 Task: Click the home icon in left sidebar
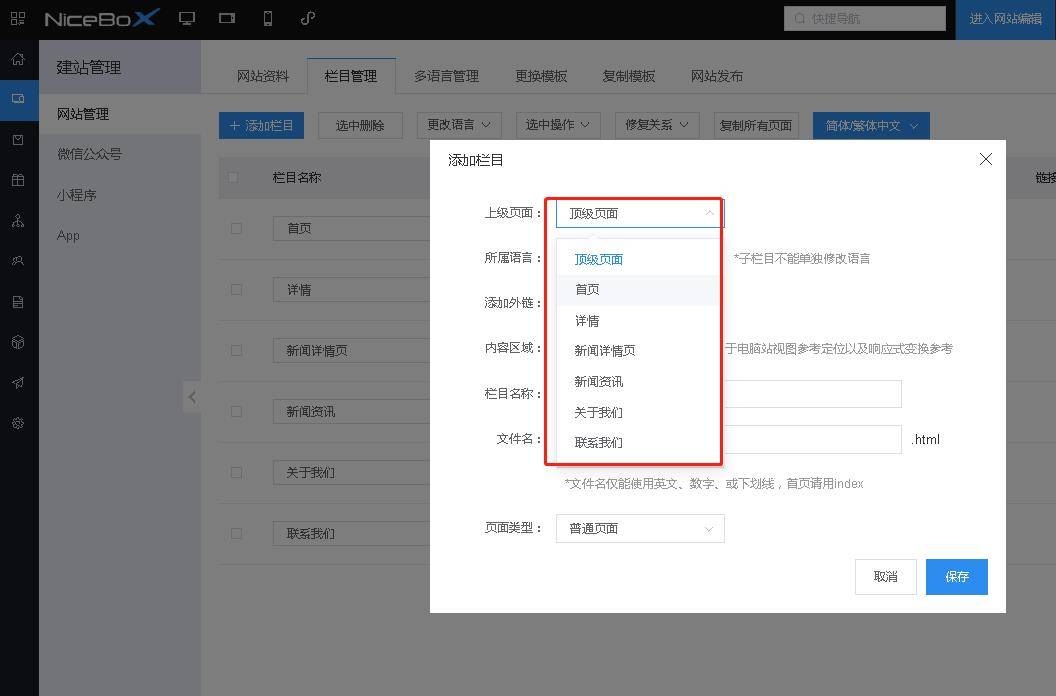click(x=17, y=60)
